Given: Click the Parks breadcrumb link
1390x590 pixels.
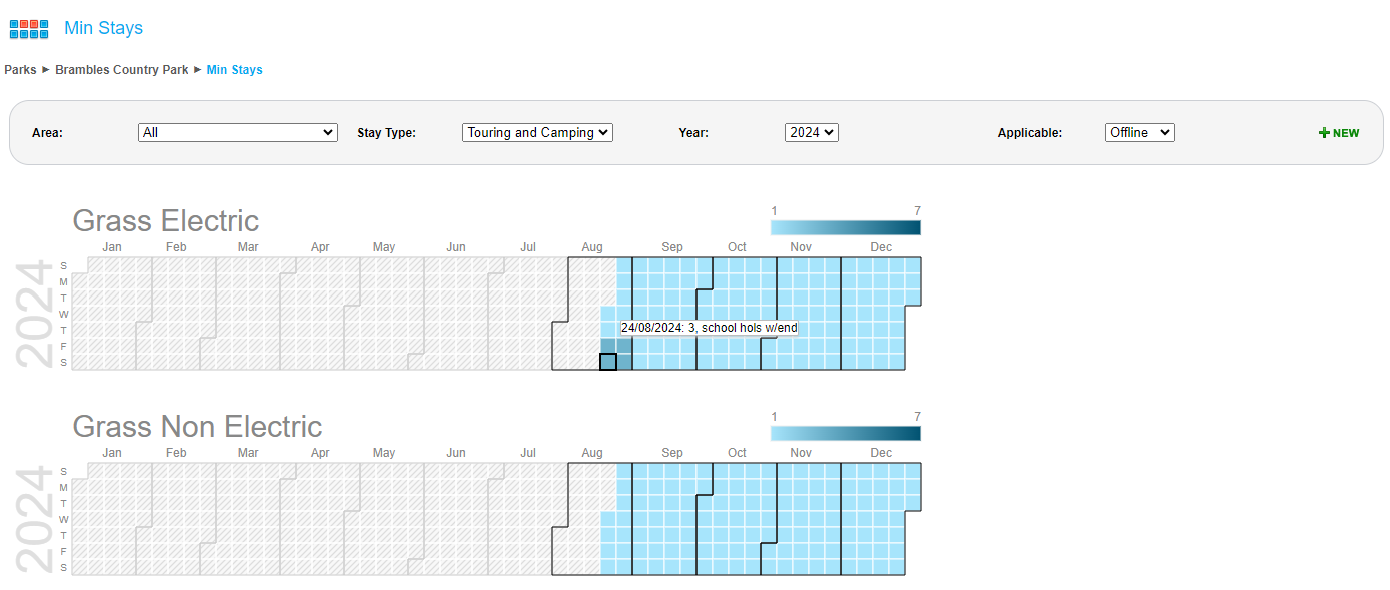Looking at the screenshot, I should click(20, 70).
